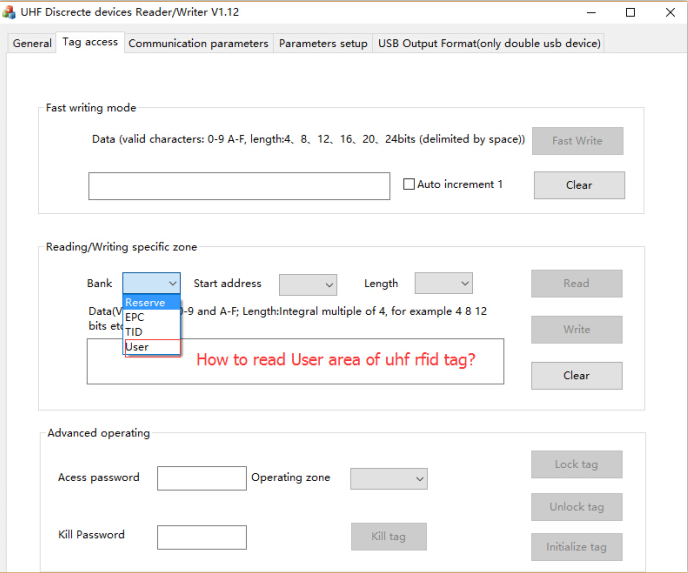Click into the Kill Password field
The height and width of the screenshot is (573, 688).
(x=201, y=537)
